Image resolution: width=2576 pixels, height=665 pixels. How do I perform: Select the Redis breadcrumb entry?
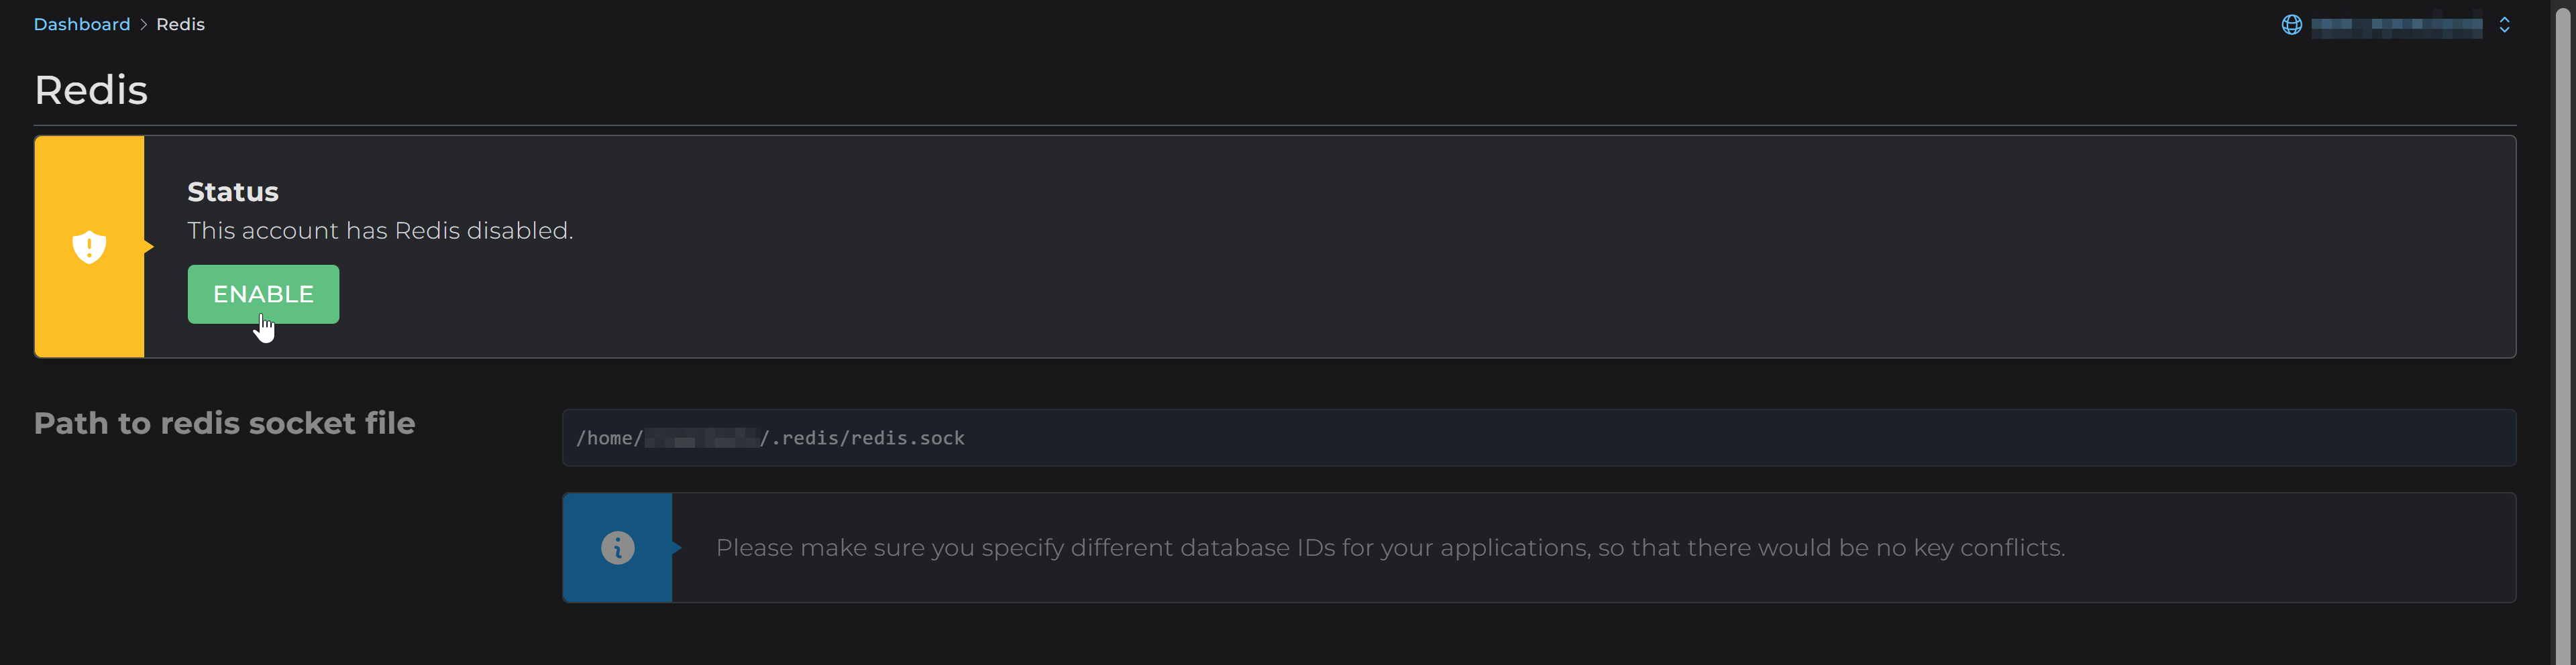point(180,23)
